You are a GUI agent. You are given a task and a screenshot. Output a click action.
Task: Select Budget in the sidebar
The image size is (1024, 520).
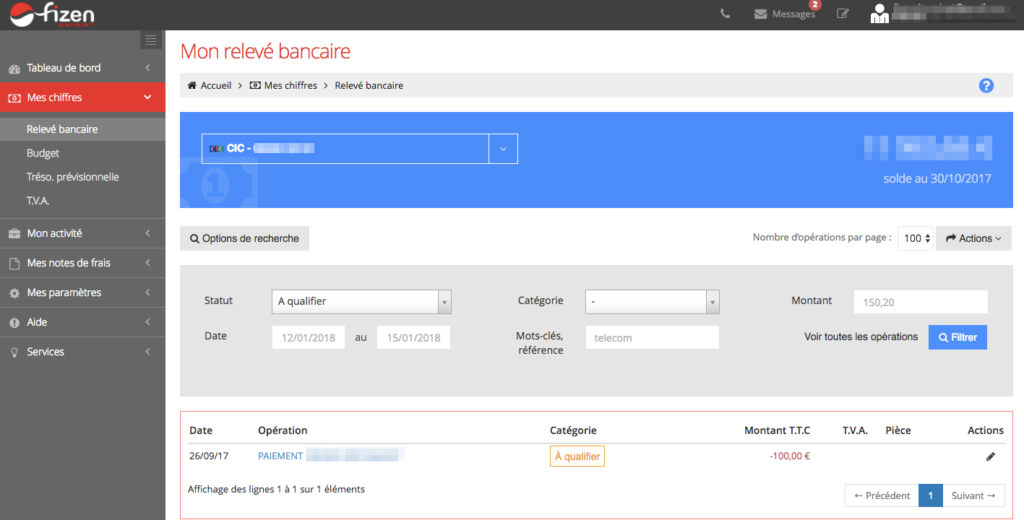(43, 153)
